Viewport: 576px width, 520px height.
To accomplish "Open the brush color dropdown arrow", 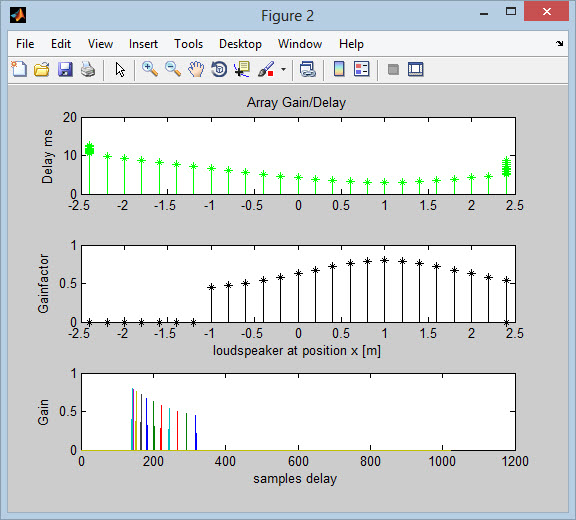I will point(283,69).
